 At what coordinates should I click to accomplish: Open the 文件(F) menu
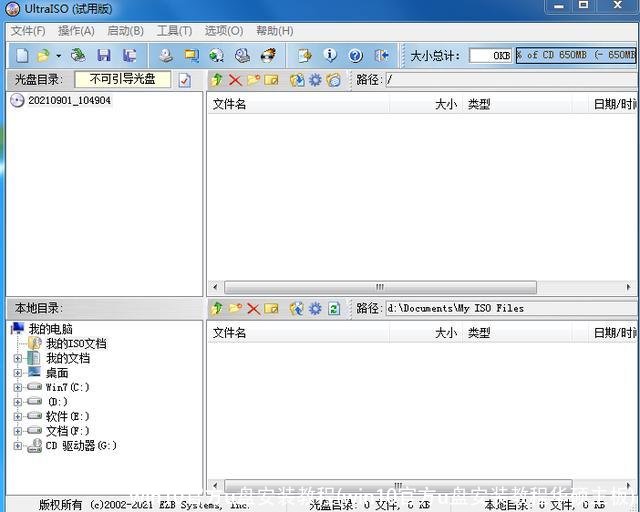click(x=27, y=31)
